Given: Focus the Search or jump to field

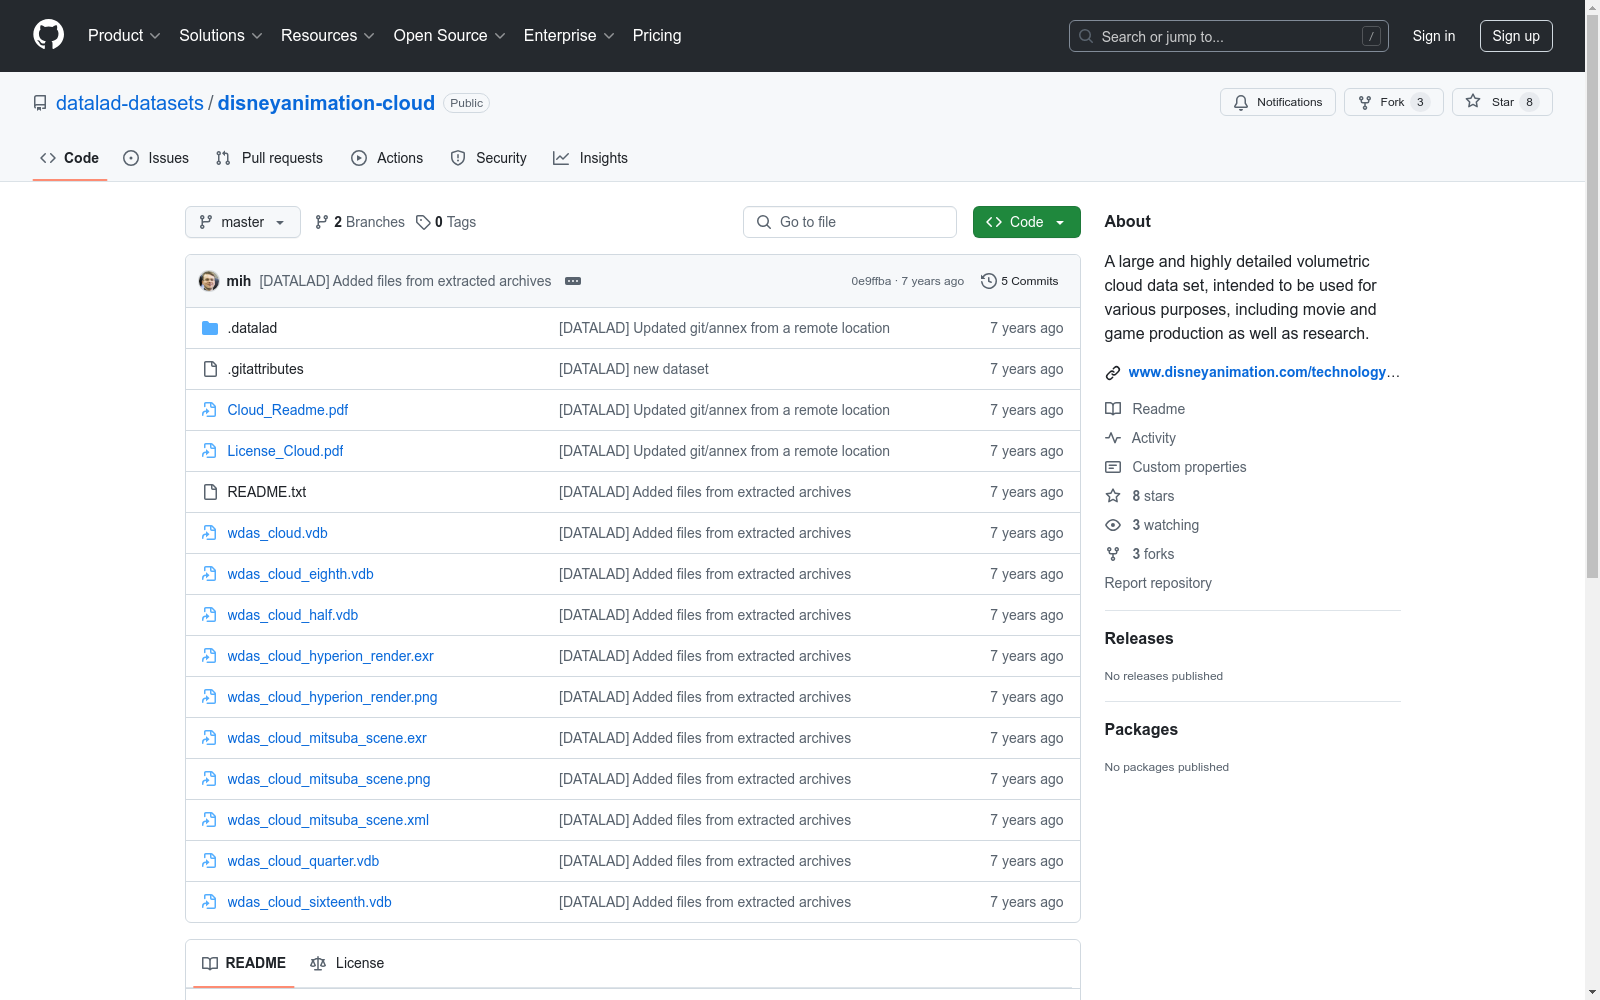Looking at the screenshot, I should point(1228,36).
